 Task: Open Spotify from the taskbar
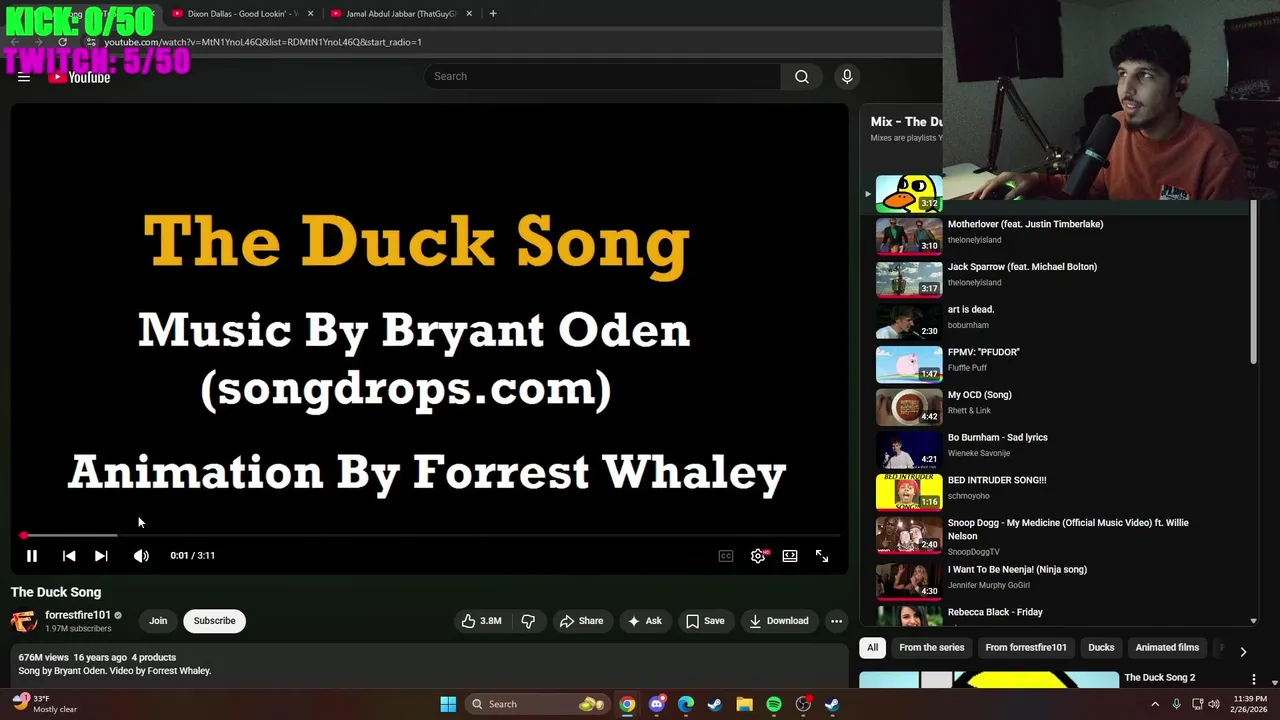[774, 704]
